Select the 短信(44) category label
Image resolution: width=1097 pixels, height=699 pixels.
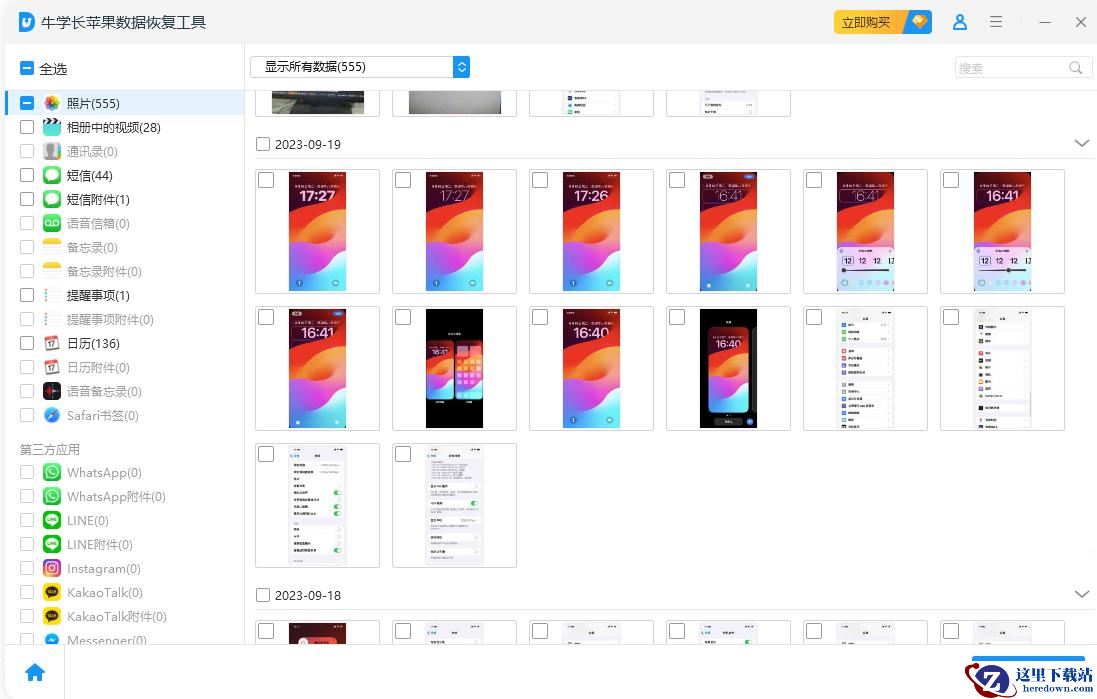coord(90,176)
